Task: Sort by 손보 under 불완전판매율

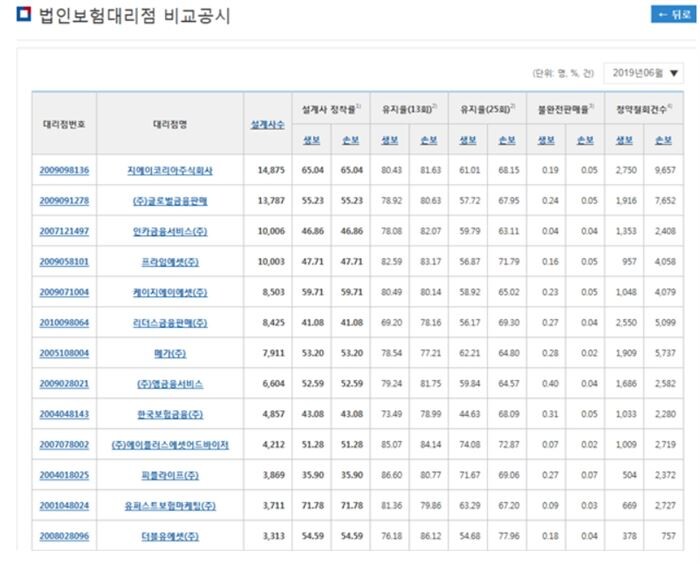Action: point(585,140)
